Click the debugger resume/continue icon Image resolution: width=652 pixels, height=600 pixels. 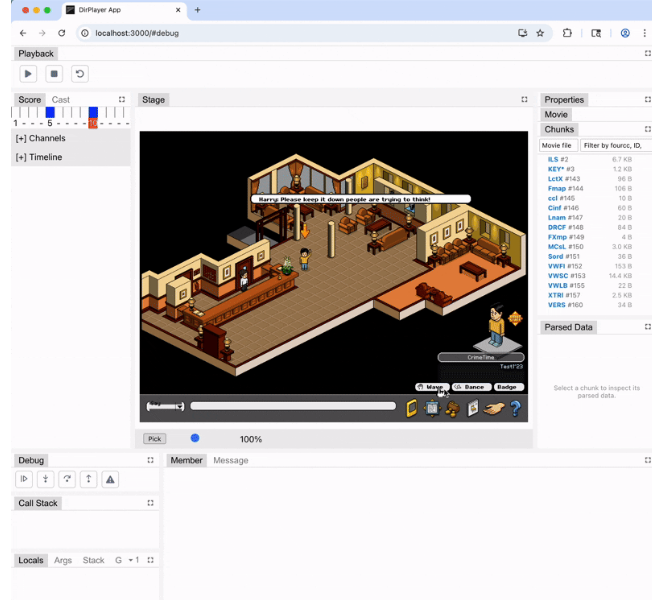pyautogui.click(x=24, y=479)
